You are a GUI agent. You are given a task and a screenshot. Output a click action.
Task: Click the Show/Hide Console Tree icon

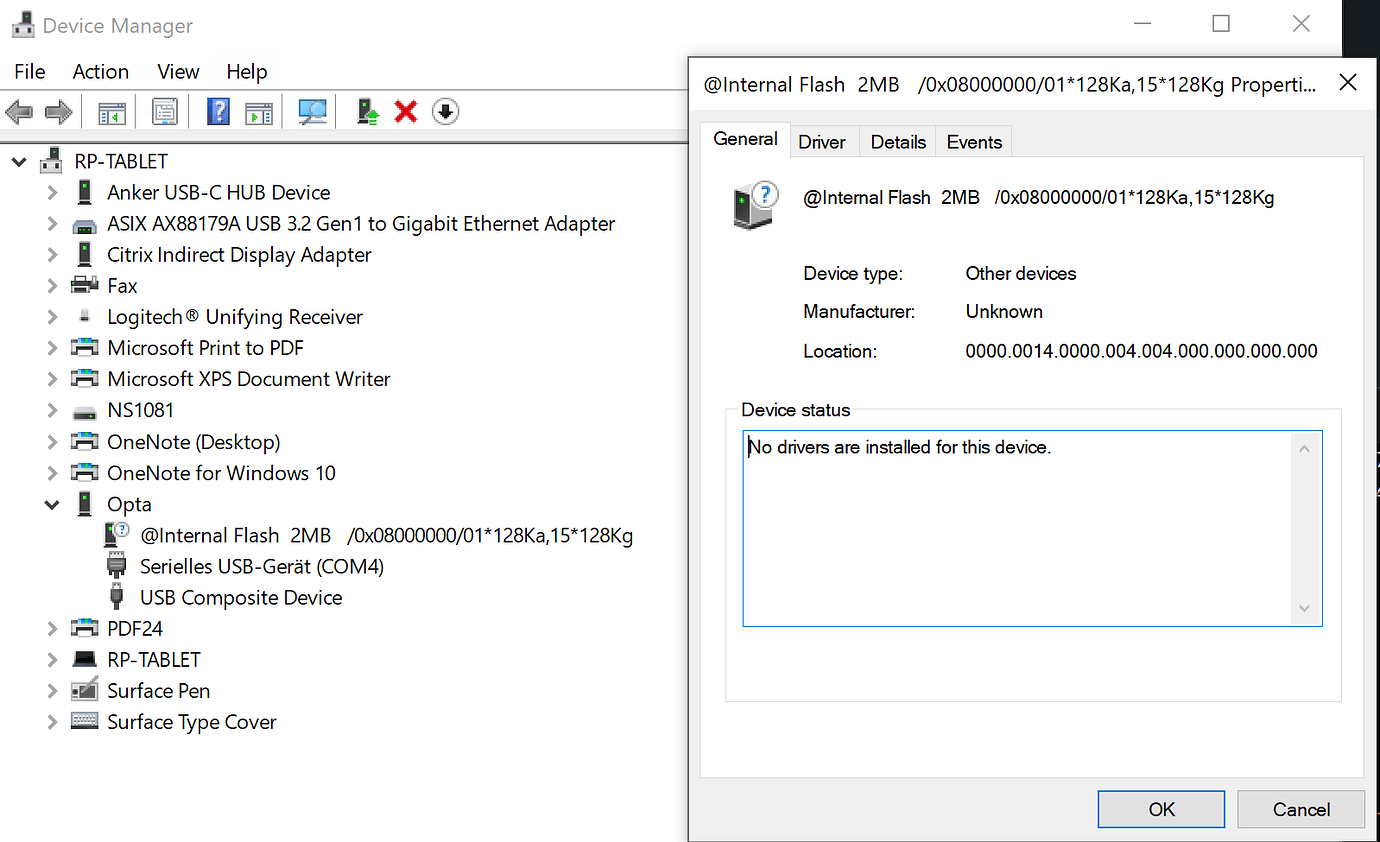(x=111, y=111)
